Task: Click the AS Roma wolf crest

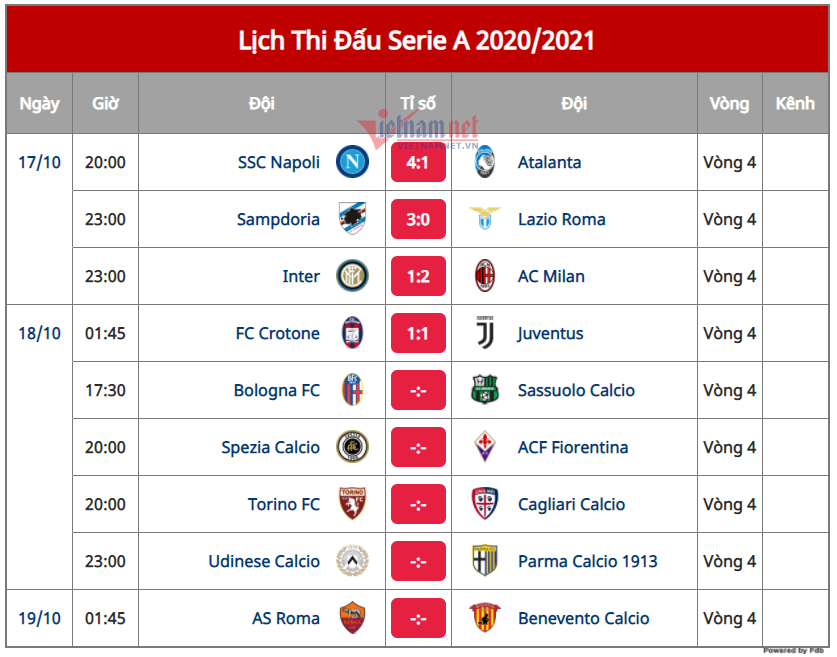Action: (x=352, y=618)
